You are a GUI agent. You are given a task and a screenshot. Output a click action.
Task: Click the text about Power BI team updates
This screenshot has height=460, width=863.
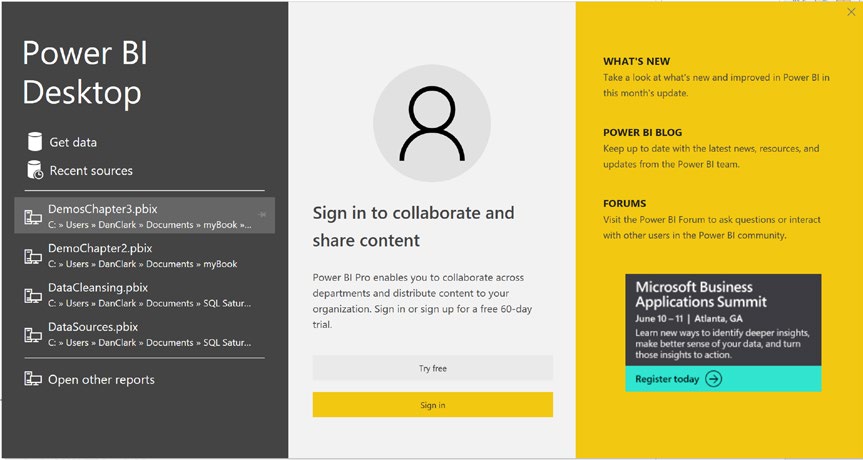click(711, 156)
